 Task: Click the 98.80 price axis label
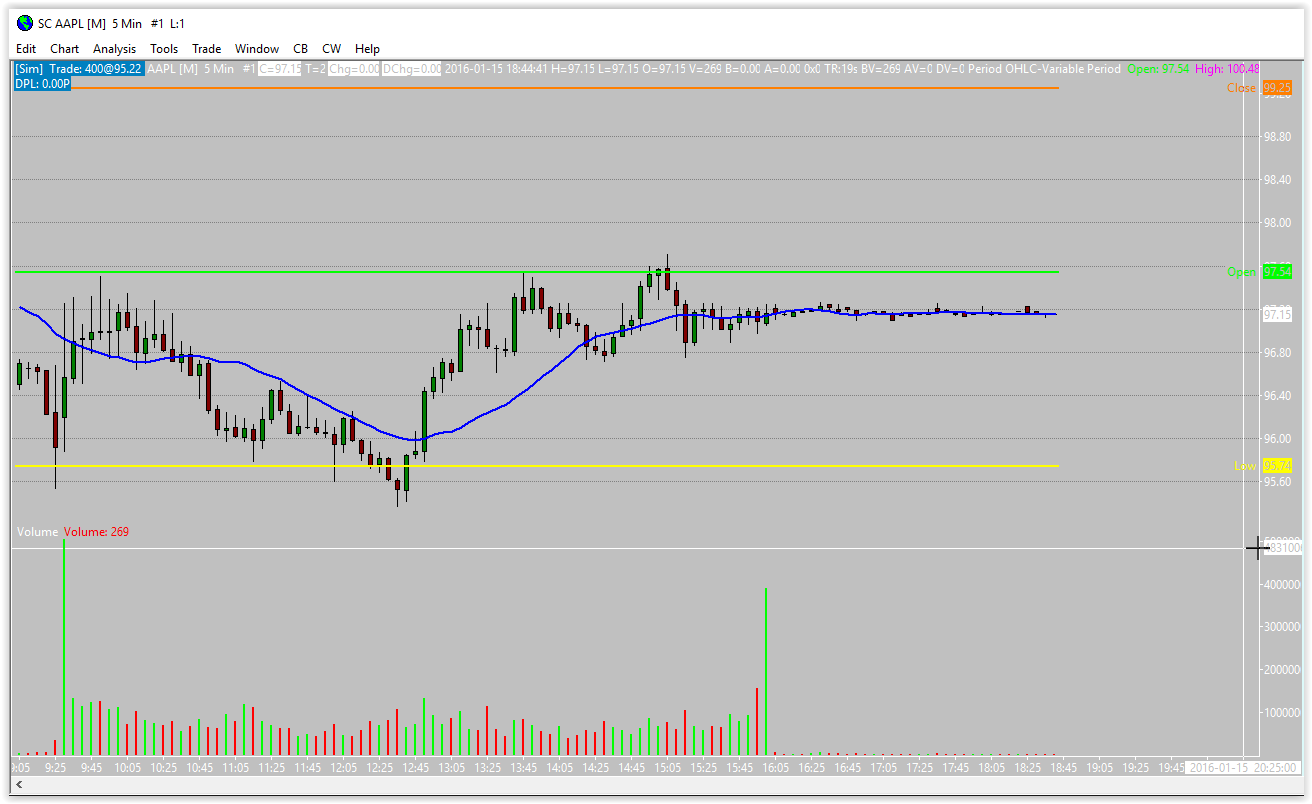point(1277,137)
